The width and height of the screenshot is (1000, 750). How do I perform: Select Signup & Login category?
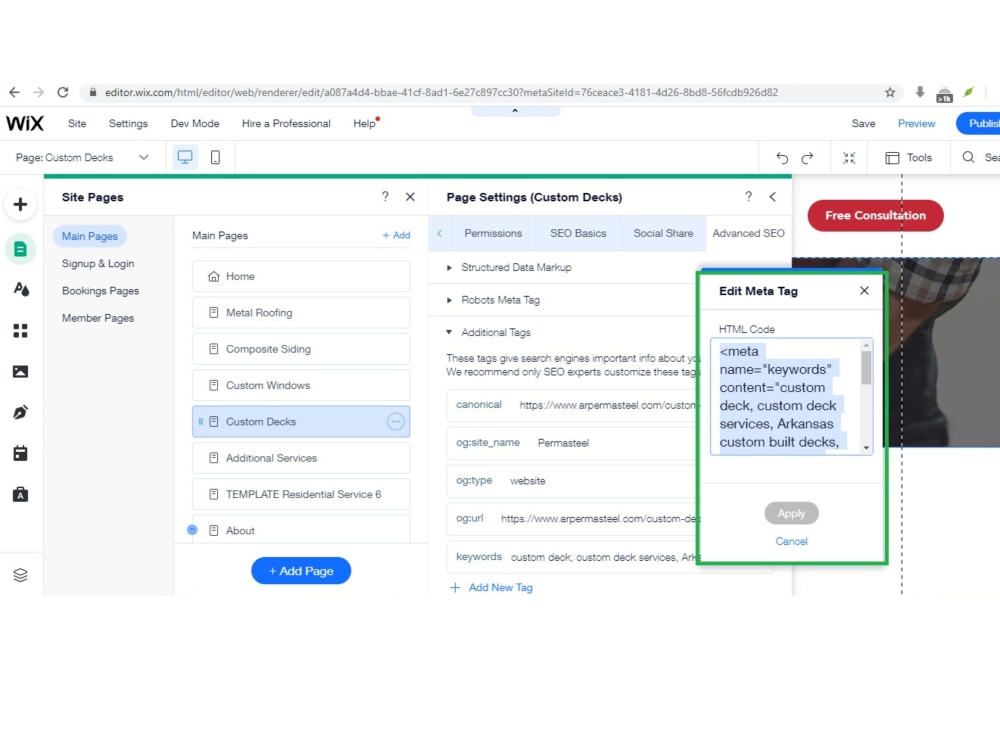click(98, 263)
